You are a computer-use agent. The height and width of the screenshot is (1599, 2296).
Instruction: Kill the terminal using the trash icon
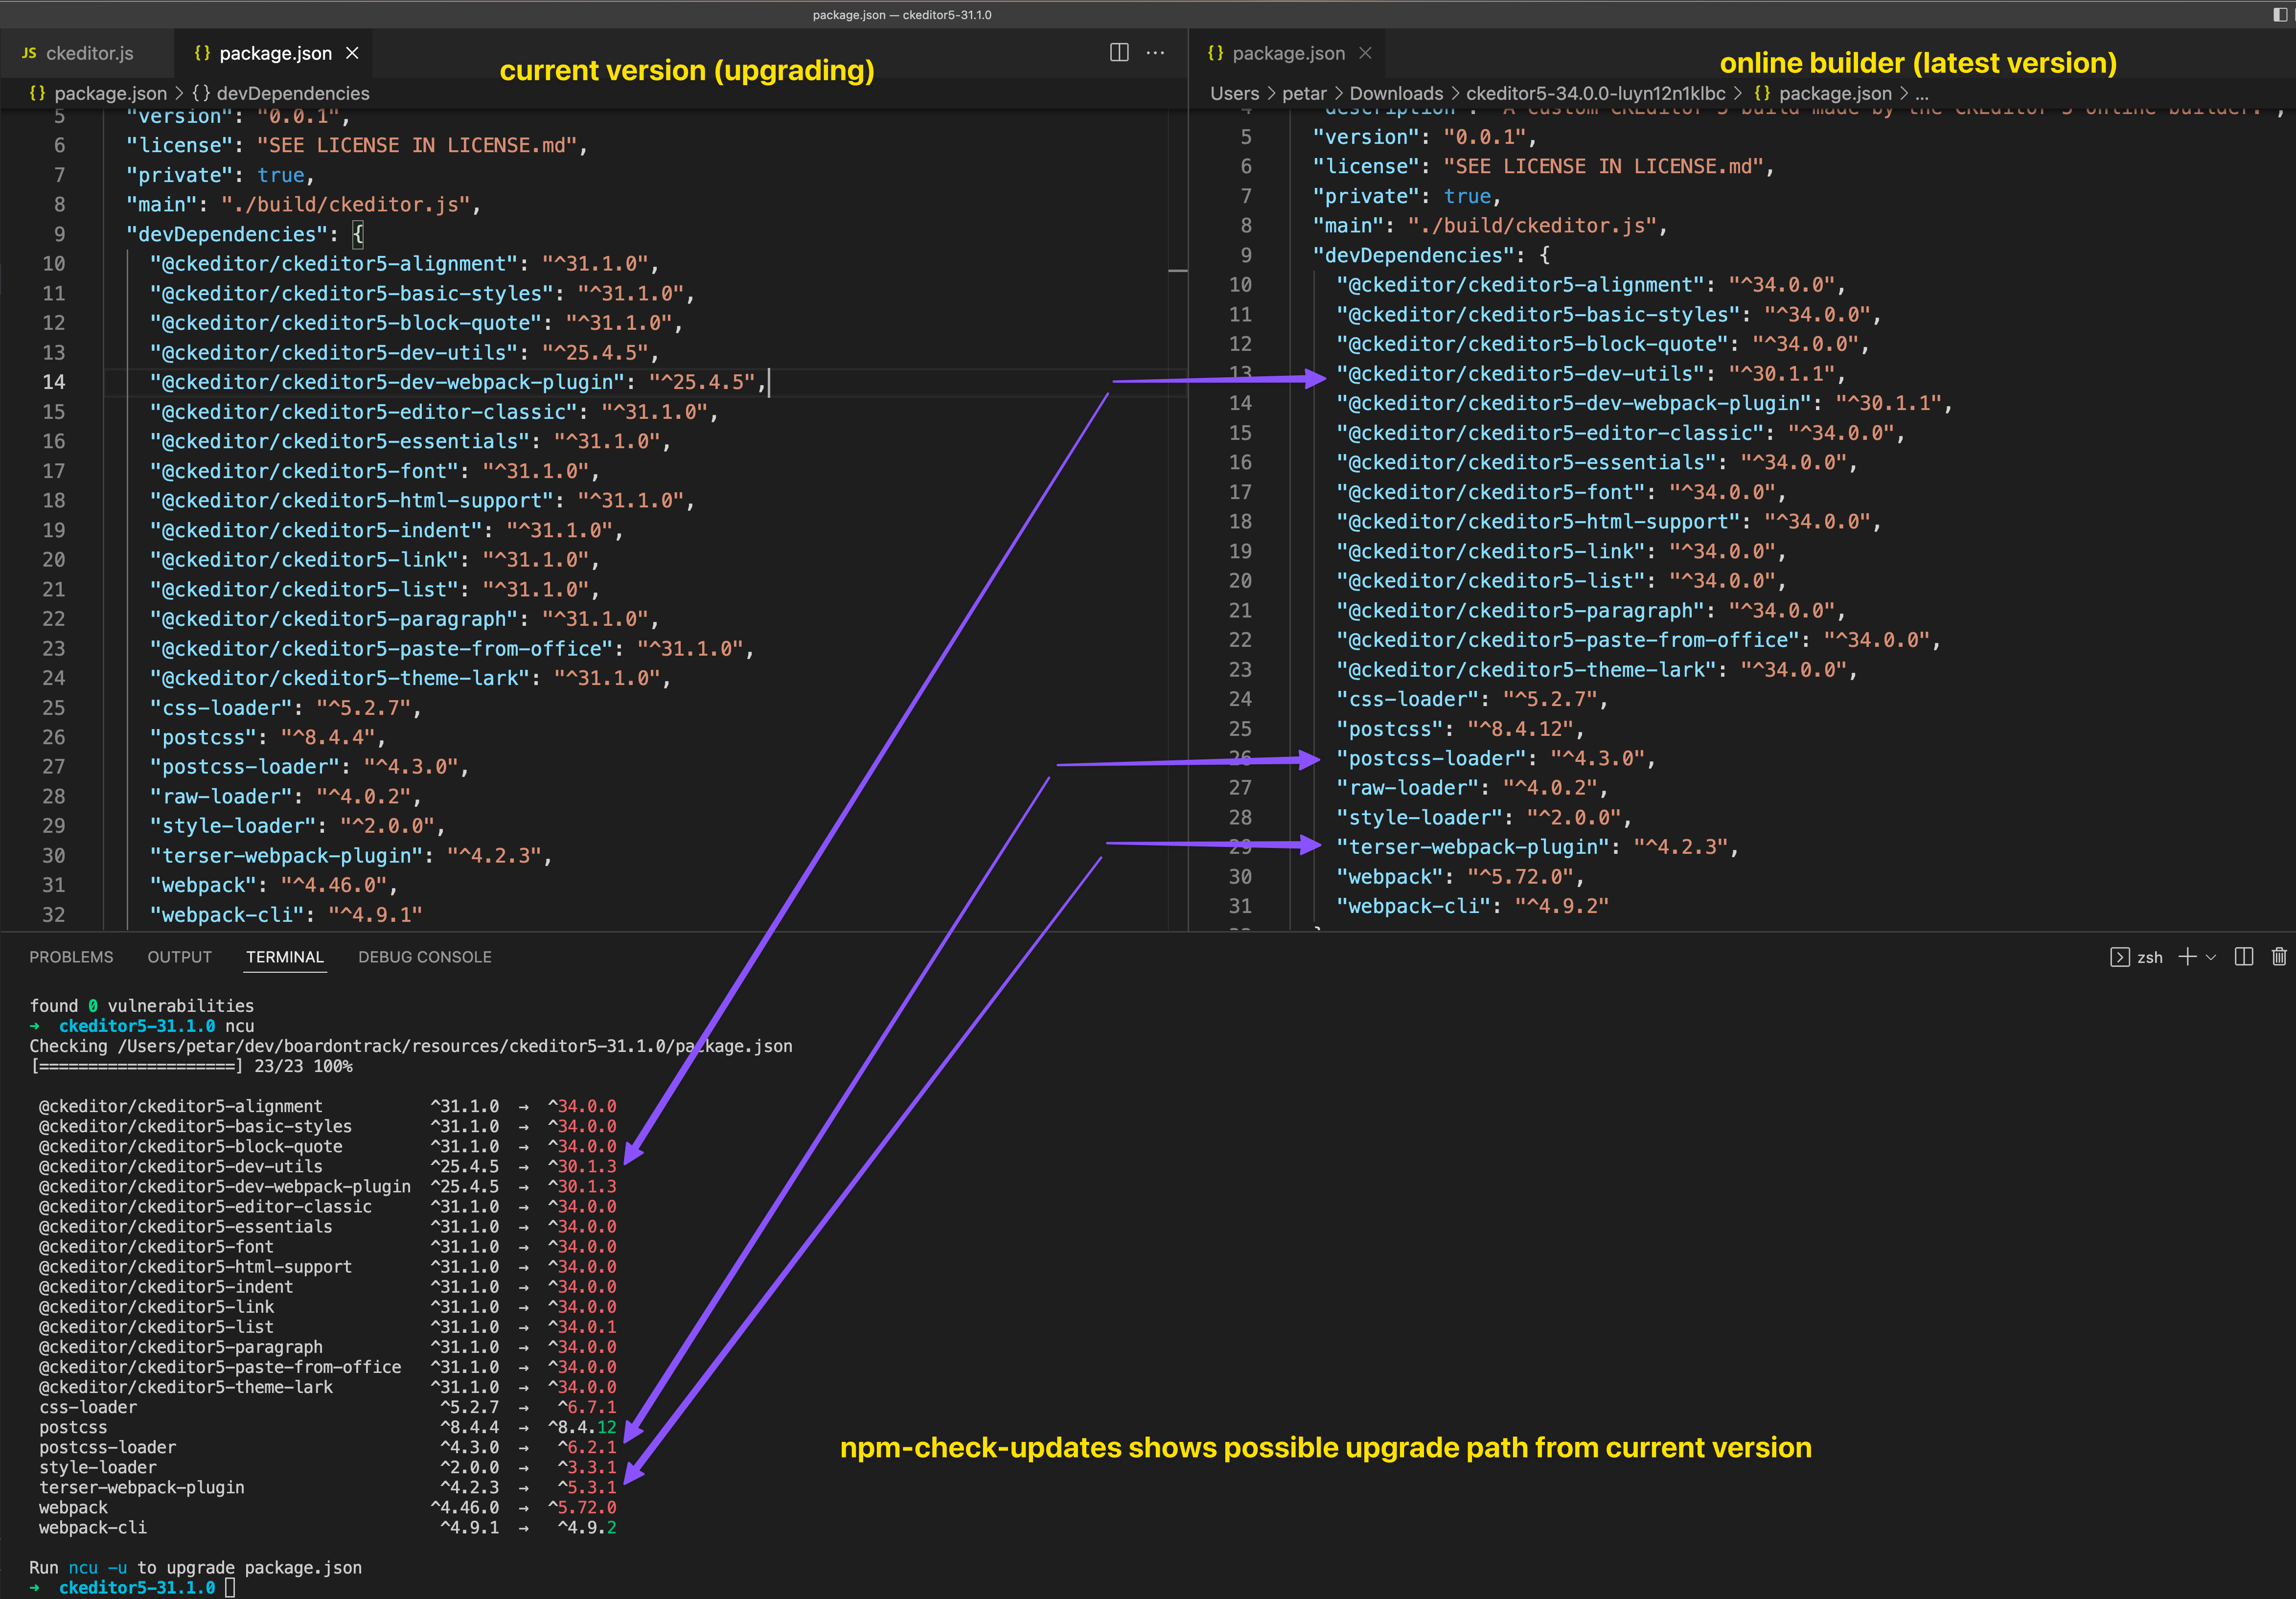tap(2280, 957)
